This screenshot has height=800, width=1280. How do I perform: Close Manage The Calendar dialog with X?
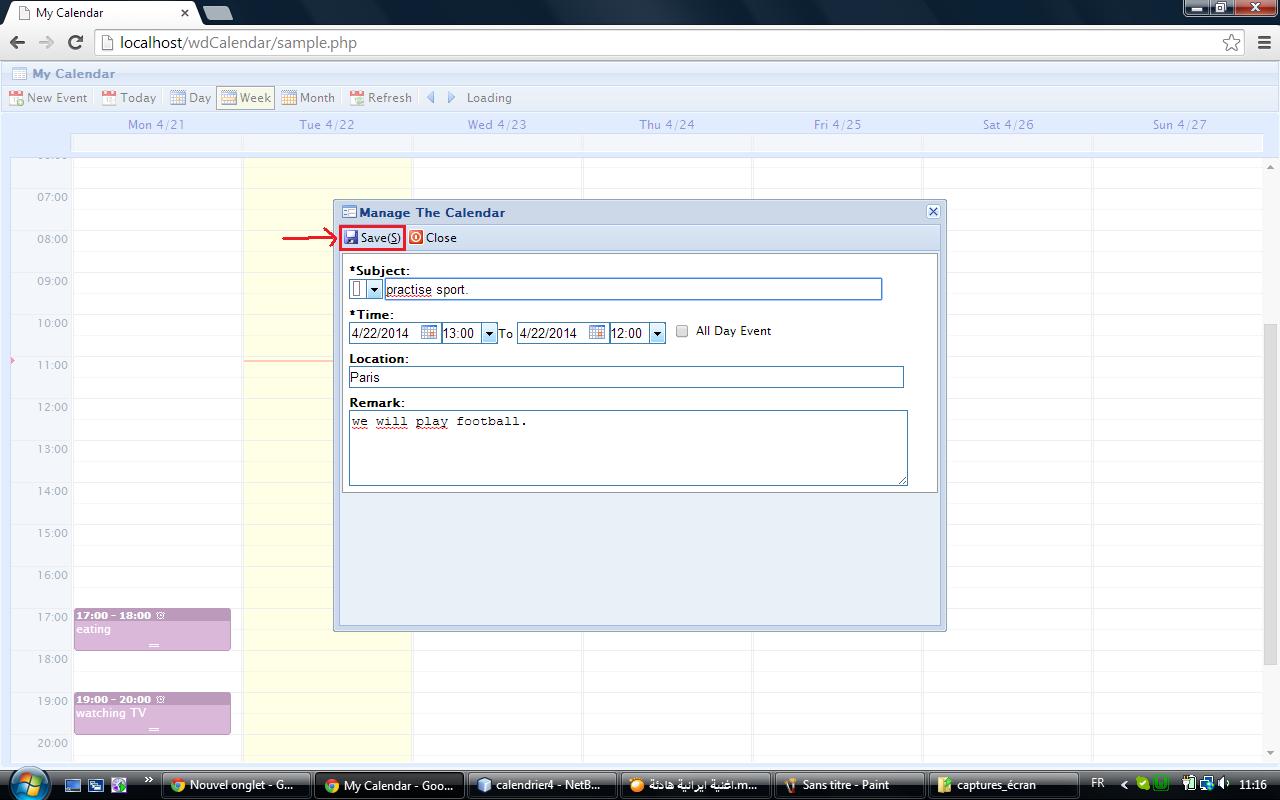coord(933,211)
